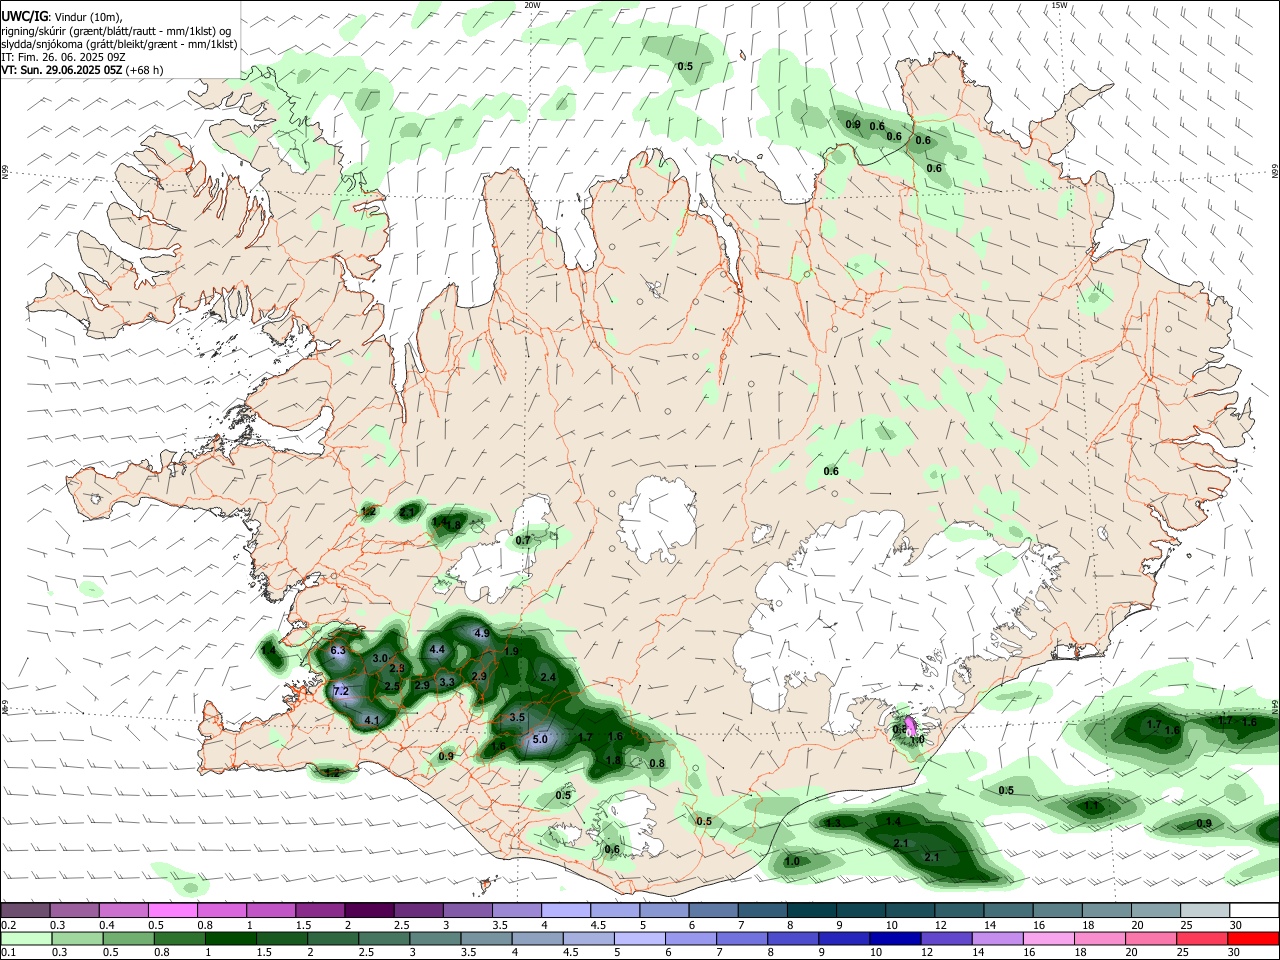Viewport: 1280px width, 960px height.
Task: Click the "25" label in the lower rain scale
Action: tap(1183, 953)
